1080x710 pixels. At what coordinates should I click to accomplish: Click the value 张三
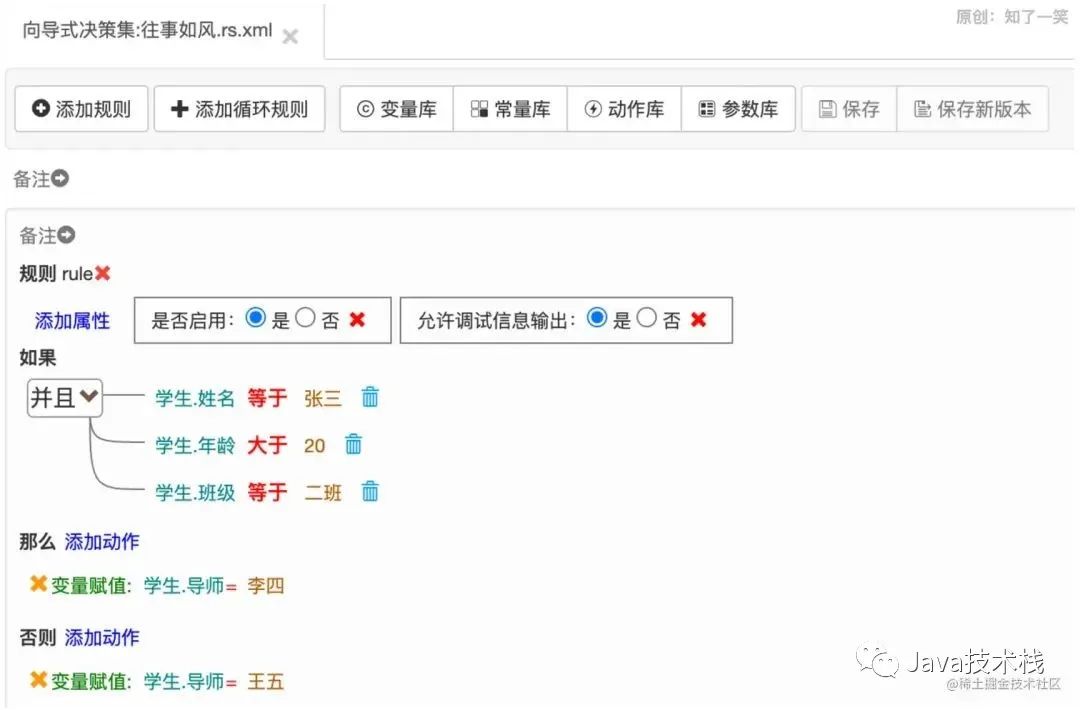coord(322,398)
